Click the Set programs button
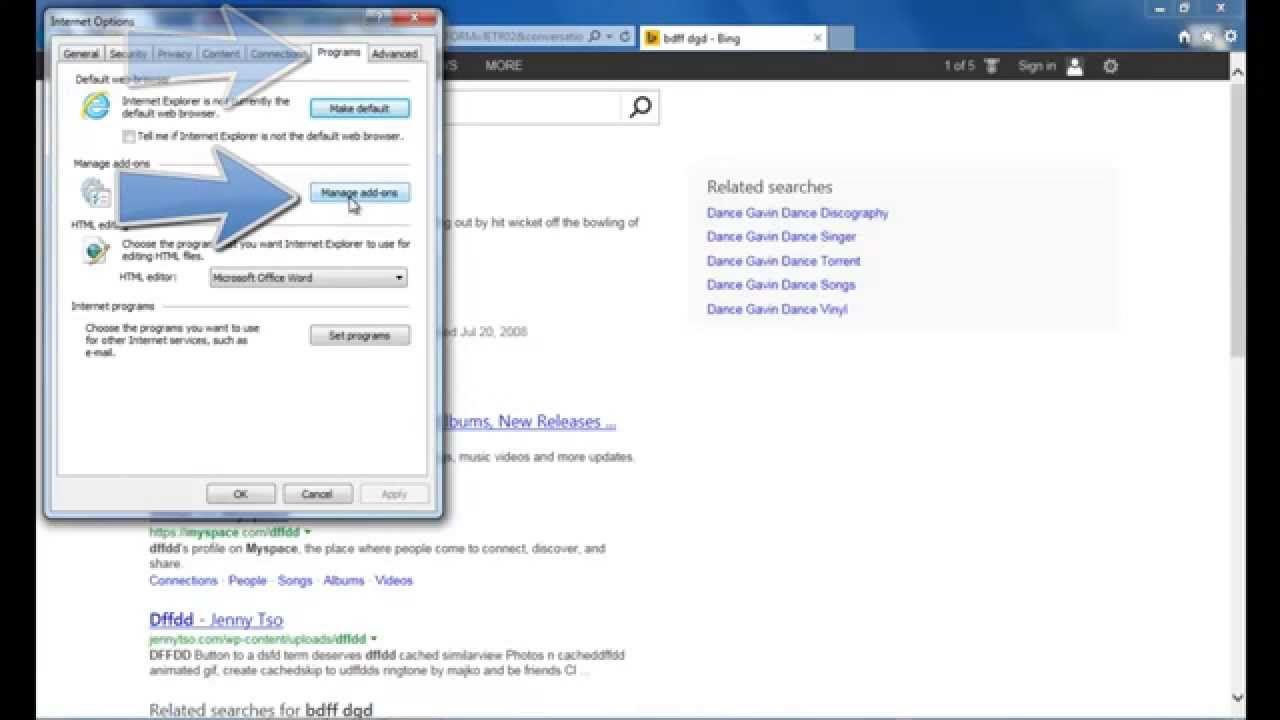1280x720 pixels. point(360,336)
